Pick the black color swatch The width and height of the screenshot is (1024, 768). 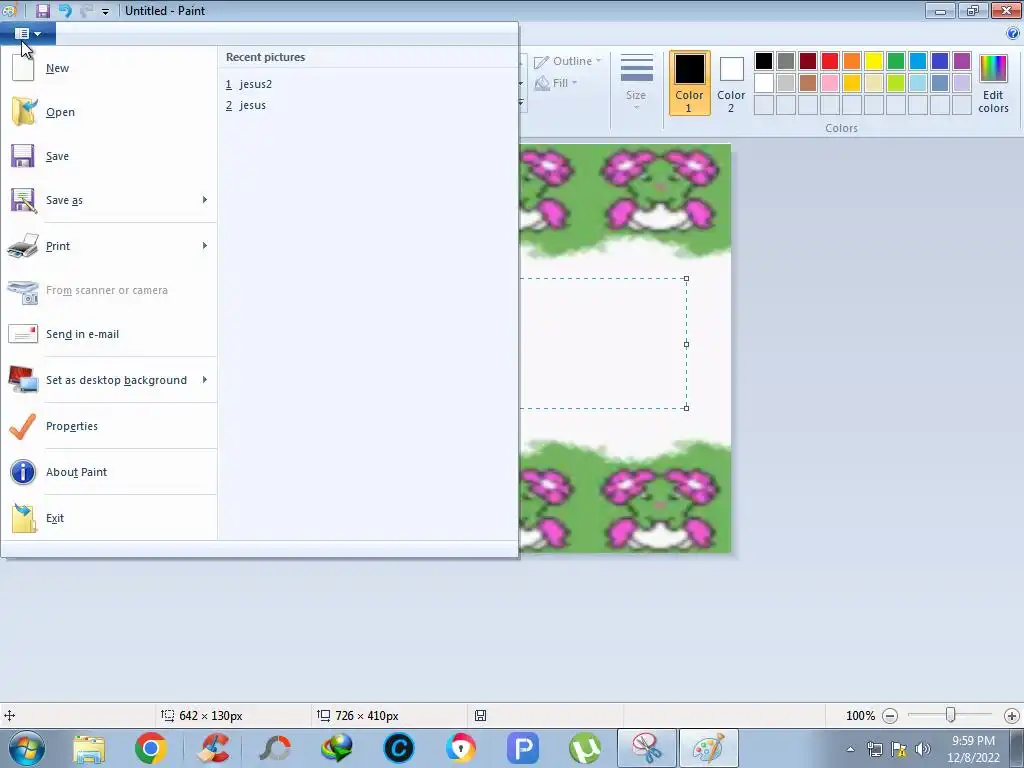click(x=763, y=61)
